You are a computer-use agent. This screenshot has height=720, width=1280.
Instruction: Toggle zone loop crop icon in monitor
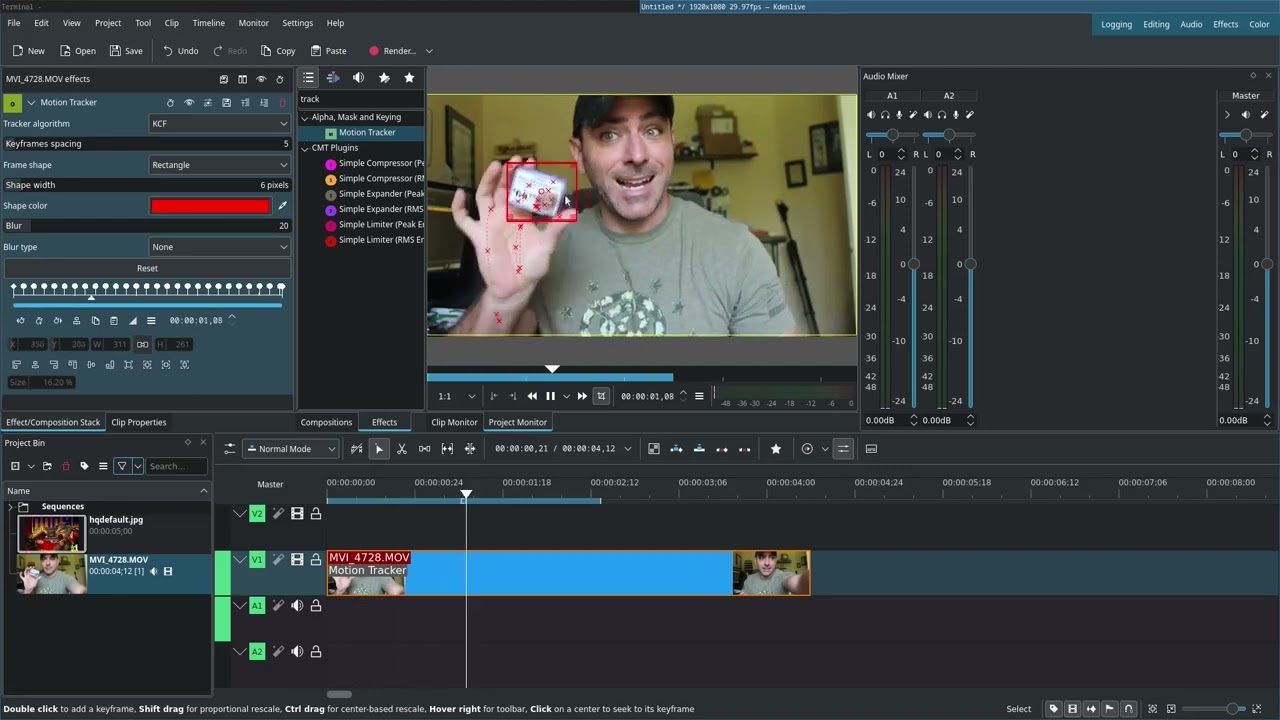601,396
